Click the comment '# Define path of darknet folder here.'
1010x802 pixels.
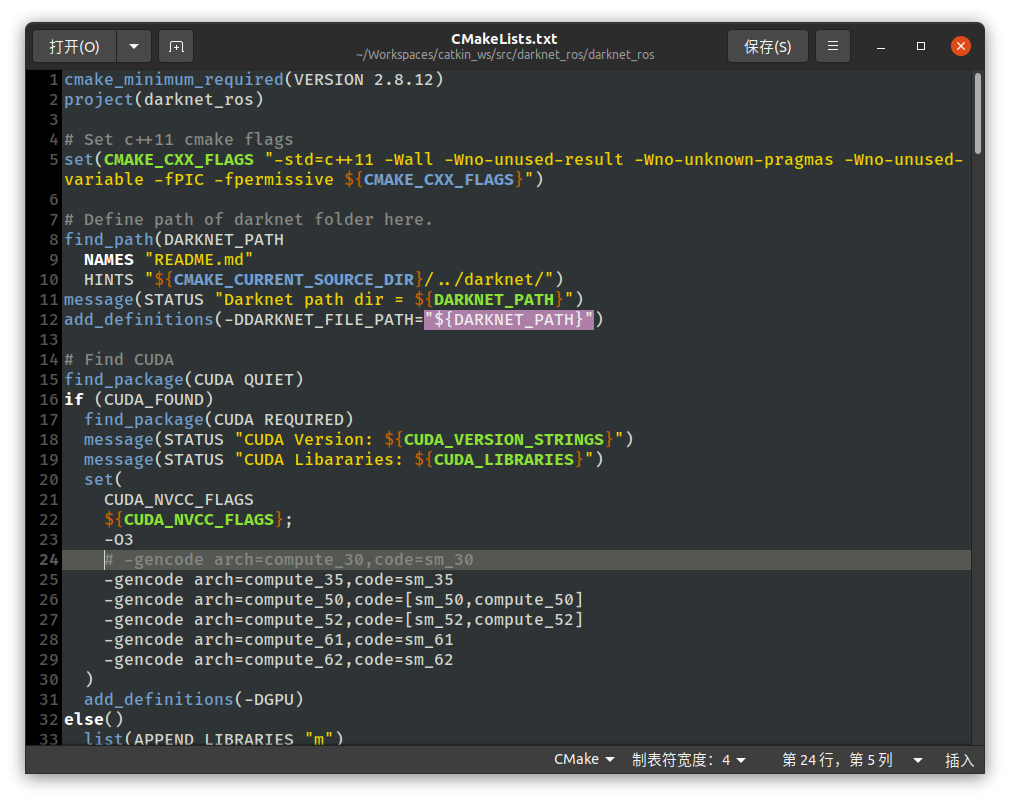point(248,219)
